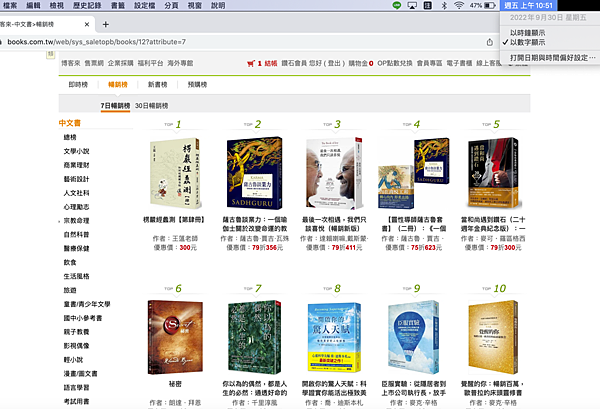Click the input method icon in menu bar
Screen dimensions: 600x409
[428, 5]
